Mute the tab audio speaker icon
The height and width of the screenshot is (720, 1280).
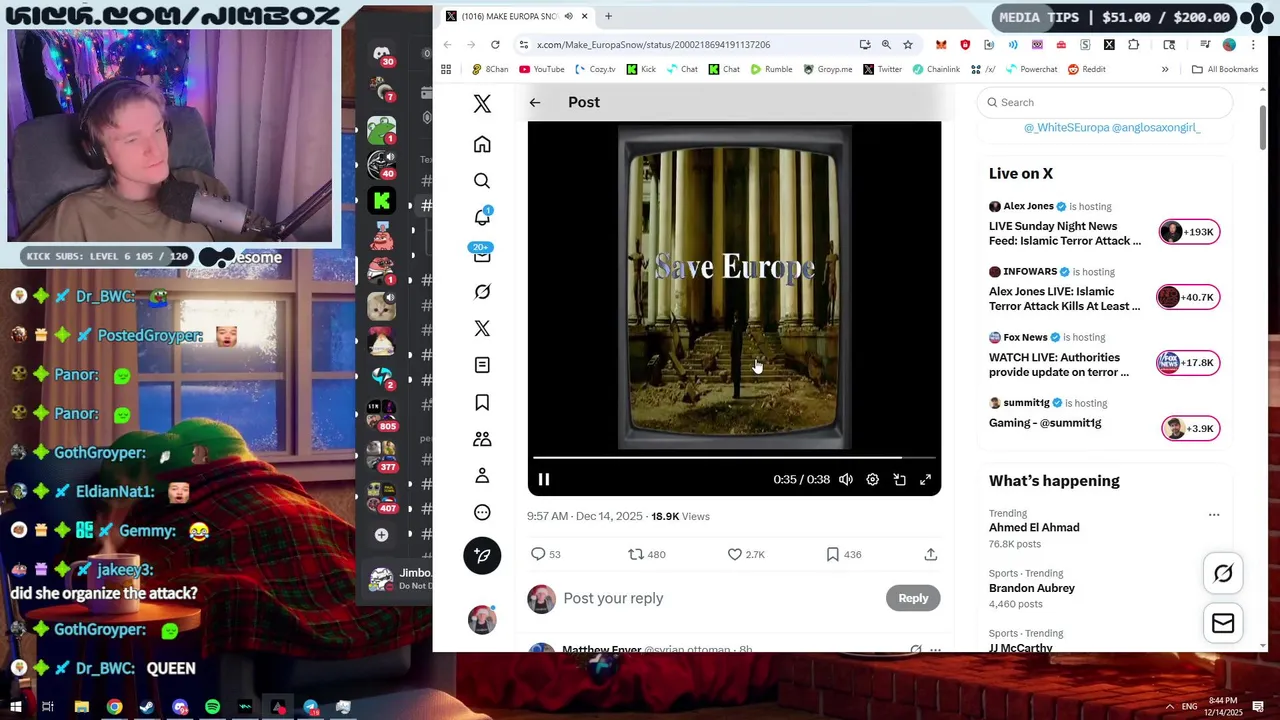point(568,16)
